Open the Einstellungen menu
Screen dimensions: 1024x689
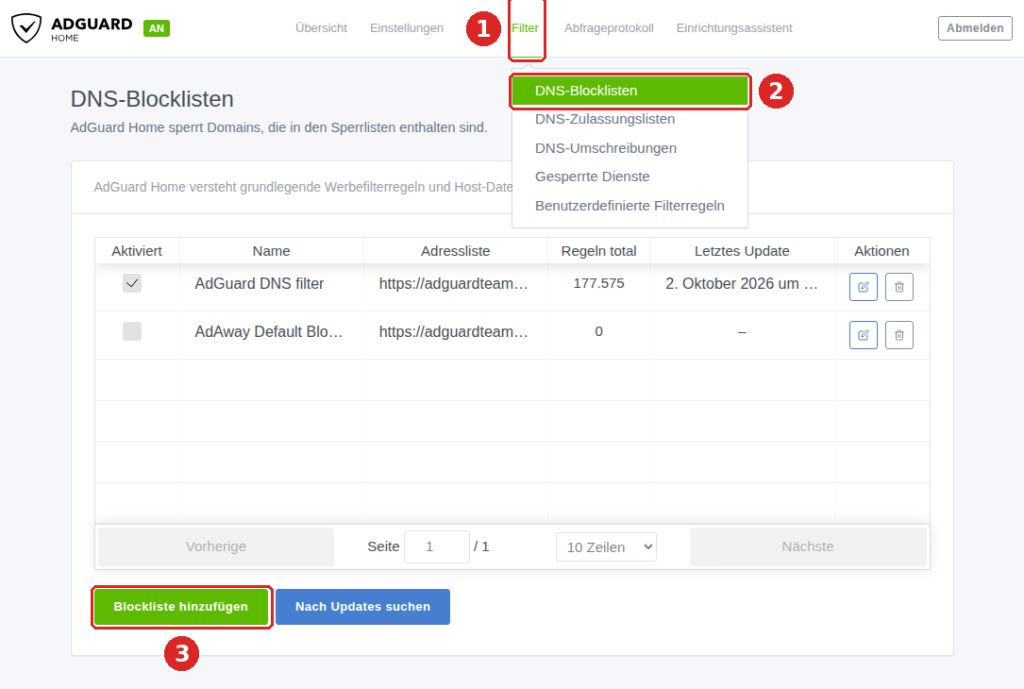tap(406, 28)
